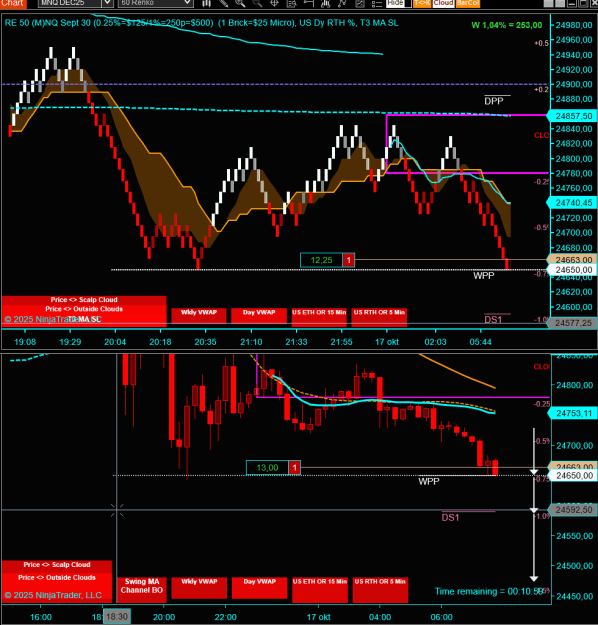Click the 24650,00 price marker in lower chart

(572, 476)
